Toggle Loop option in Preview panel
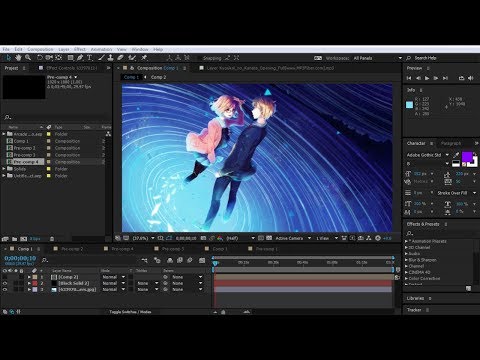Screen dimensions: 480x360 pyautogui.click(x=461, y=78)
